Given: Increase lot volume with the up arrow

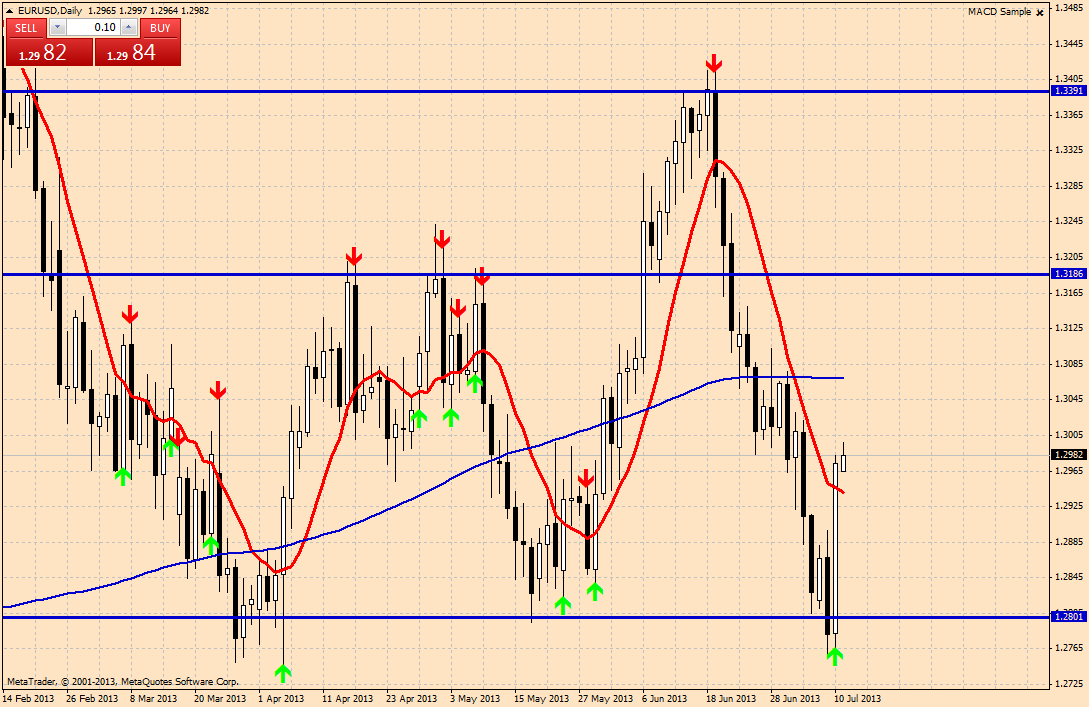Looking at the screenshot, I should 128,27.
